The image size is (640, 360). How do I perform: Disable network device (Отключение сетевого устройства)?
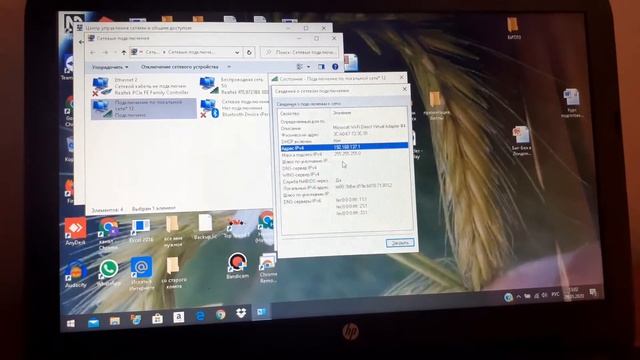coord(180,67)
